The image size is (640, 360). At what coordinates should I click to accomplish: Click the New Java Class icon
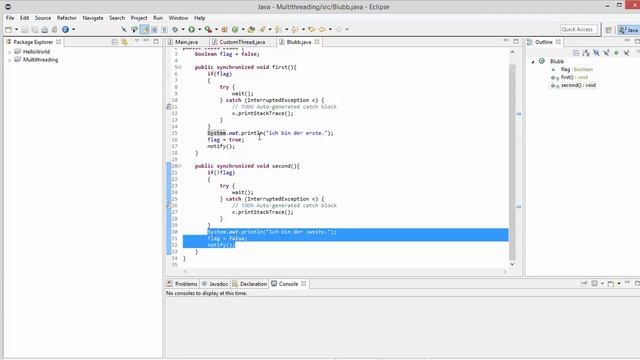coord(235,29)
